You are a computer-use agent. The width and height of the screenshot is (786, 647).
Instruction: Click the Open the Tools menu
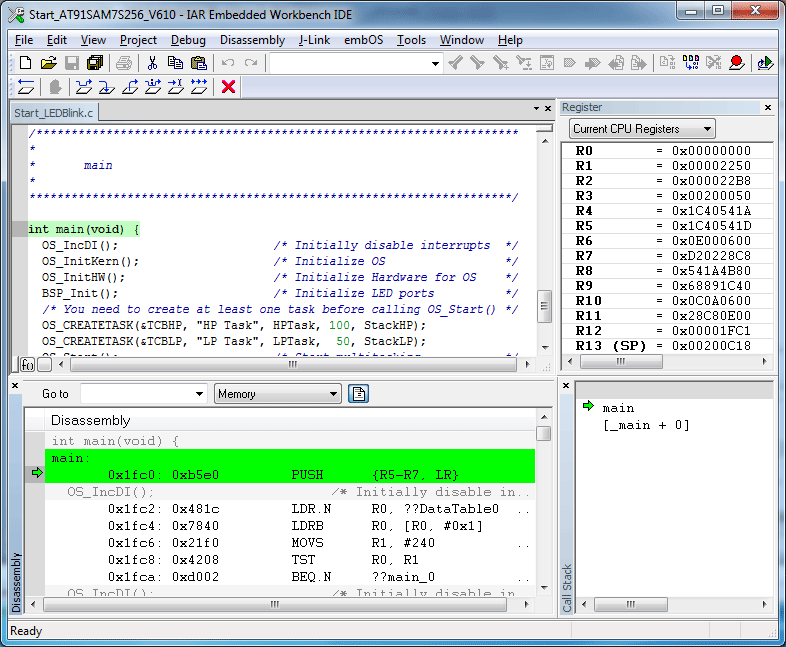tap(411, 40)
